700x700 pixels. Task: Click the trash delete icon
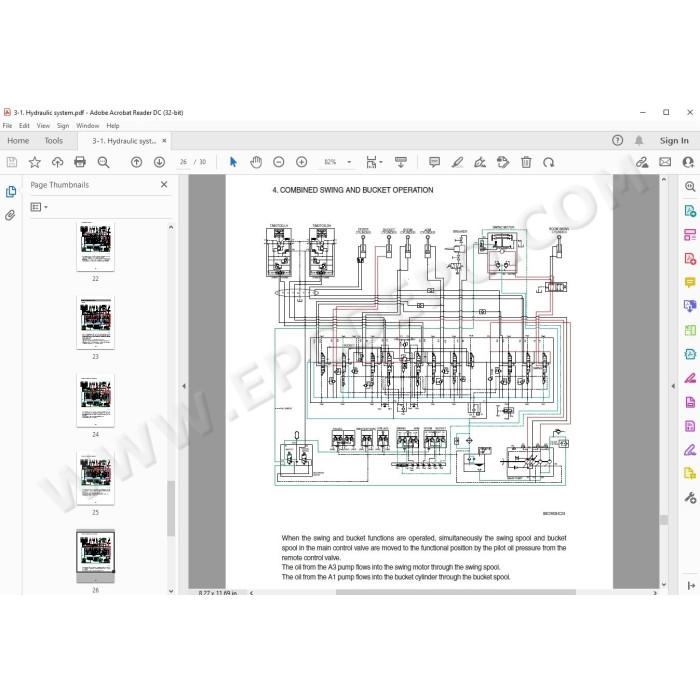point(526,162)
